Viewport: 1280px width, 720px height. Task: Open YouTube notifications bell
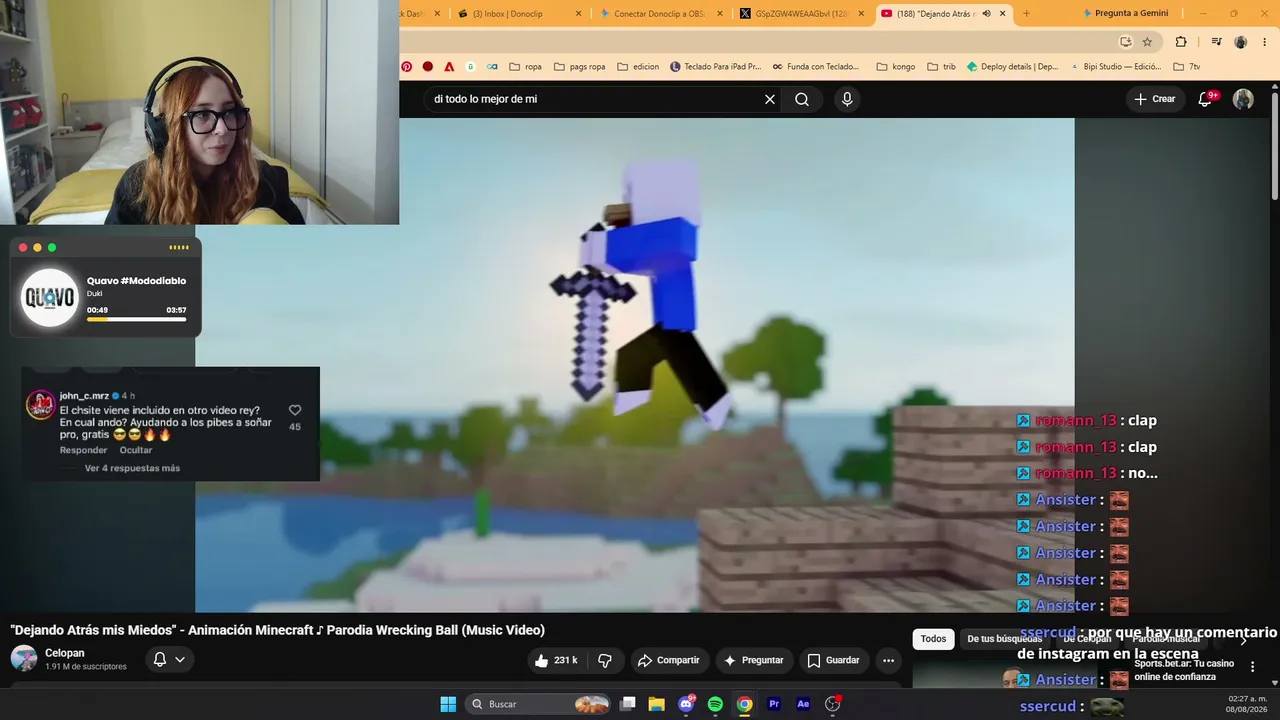1206,99
